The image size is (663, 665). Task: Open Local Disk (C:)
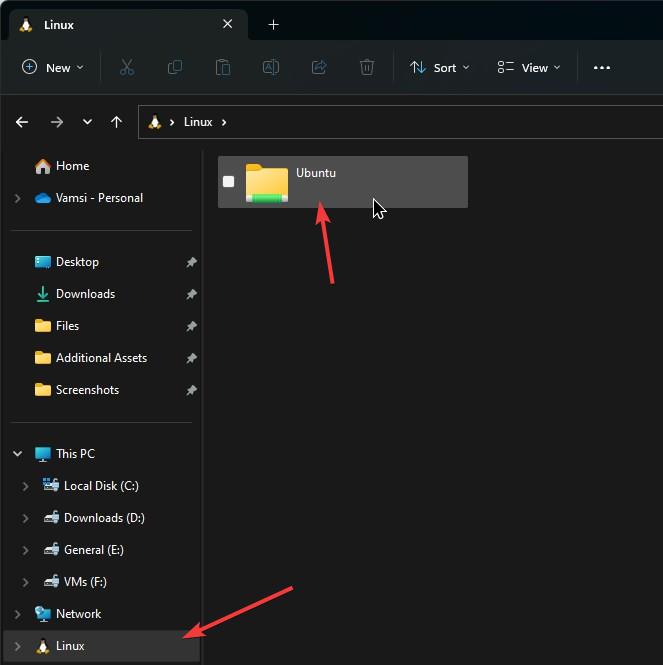pos(101,486)
